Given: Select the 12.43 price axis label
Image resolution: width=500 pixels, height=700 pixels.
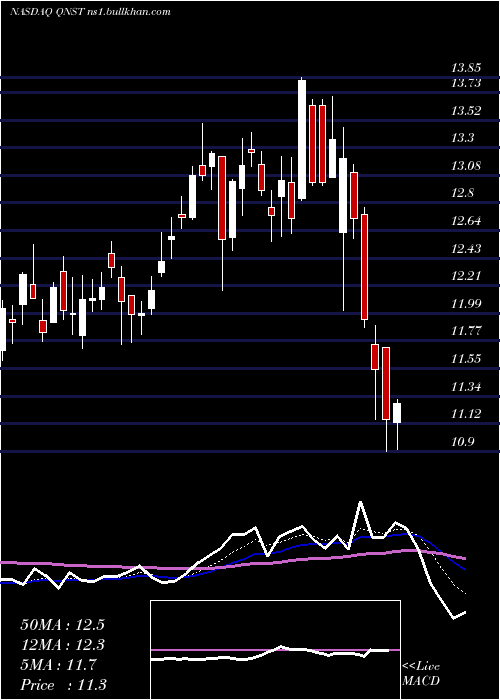Looking at the screenshot, I should point(466,249).
